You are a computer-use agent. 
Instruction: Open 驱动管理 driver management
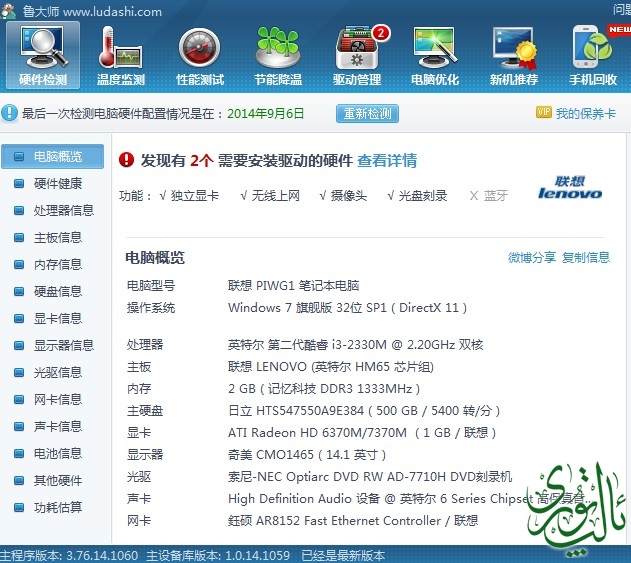(357, 56)
